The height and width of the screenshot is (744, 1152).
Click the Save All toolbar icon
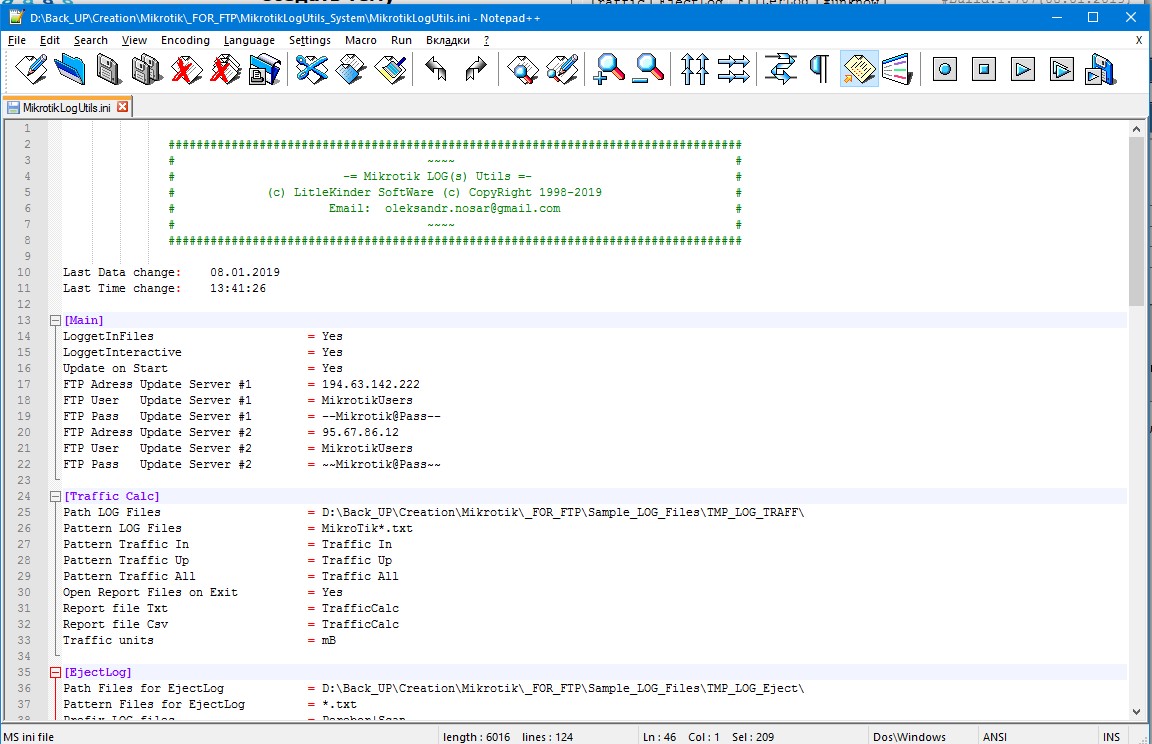[x=148, y=70]
